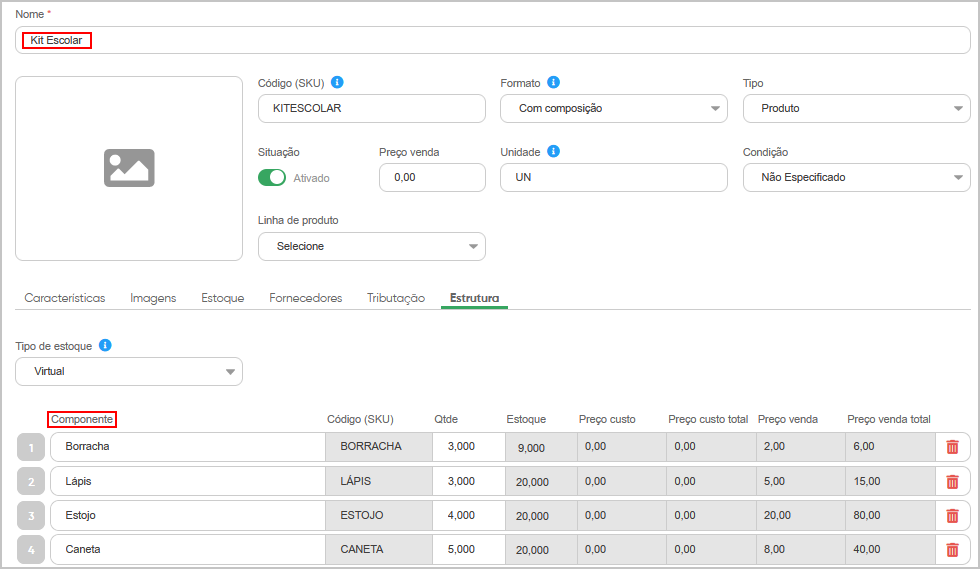Click the product image placeholder
This screenshot has width=980, height=569.
129,168
